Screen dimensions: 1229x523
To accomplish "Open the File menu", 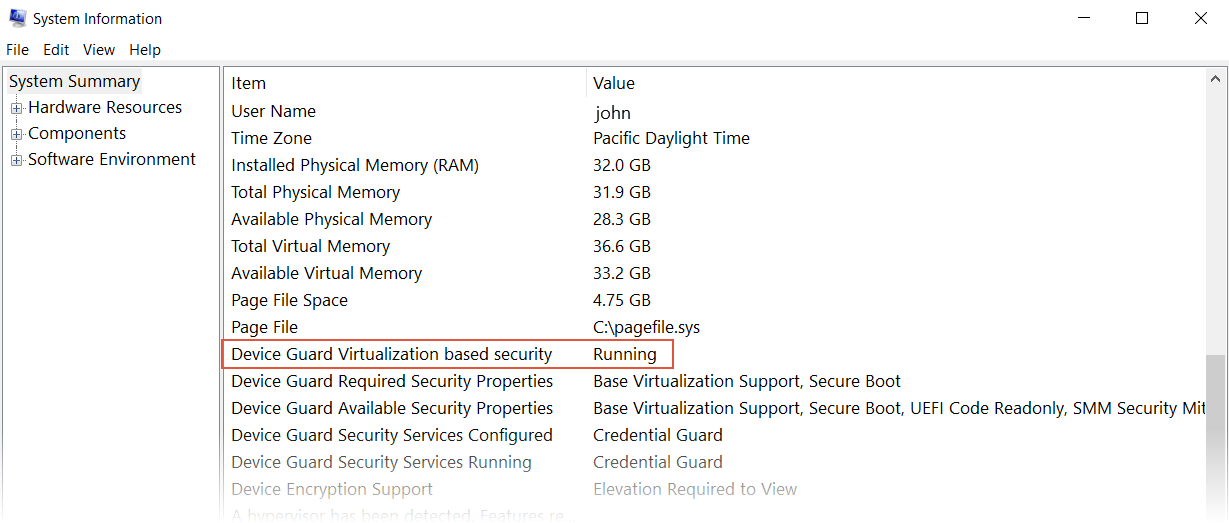I will (x=19, y=50).
